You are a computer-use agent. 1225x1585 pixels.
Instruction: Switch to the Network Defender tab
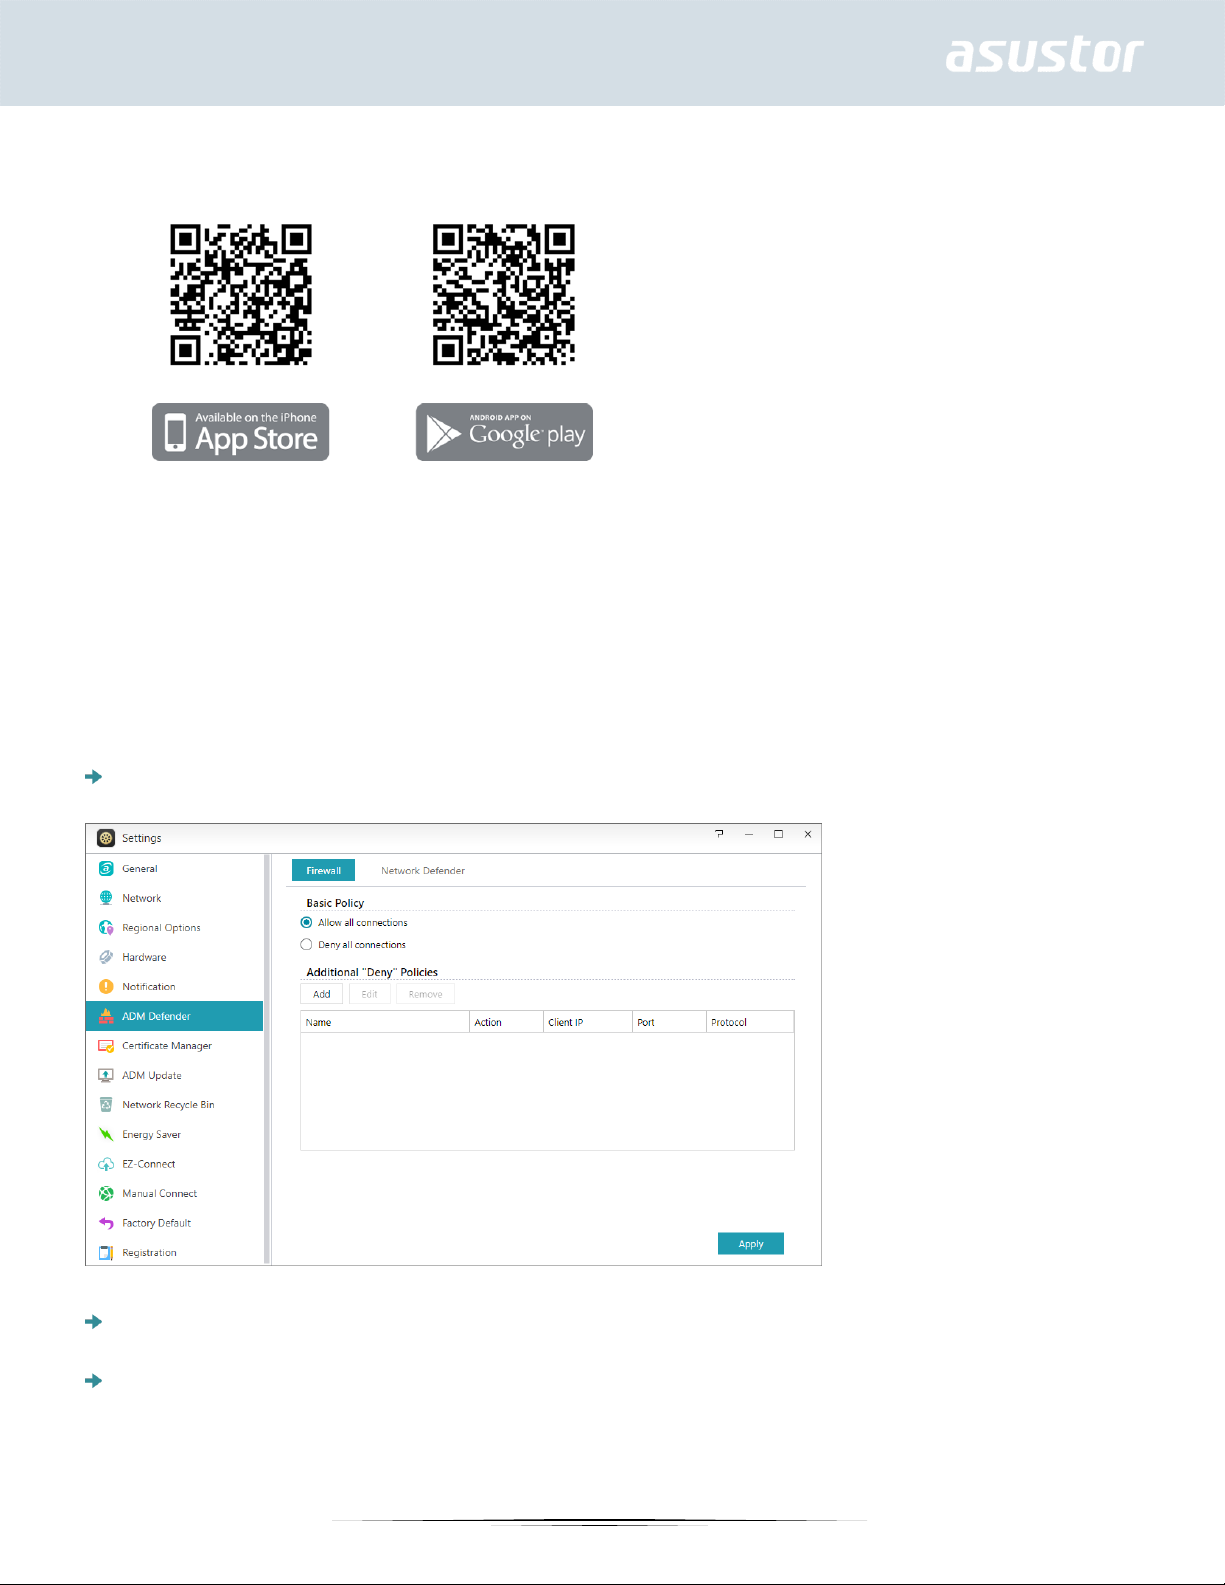(423, 870)
